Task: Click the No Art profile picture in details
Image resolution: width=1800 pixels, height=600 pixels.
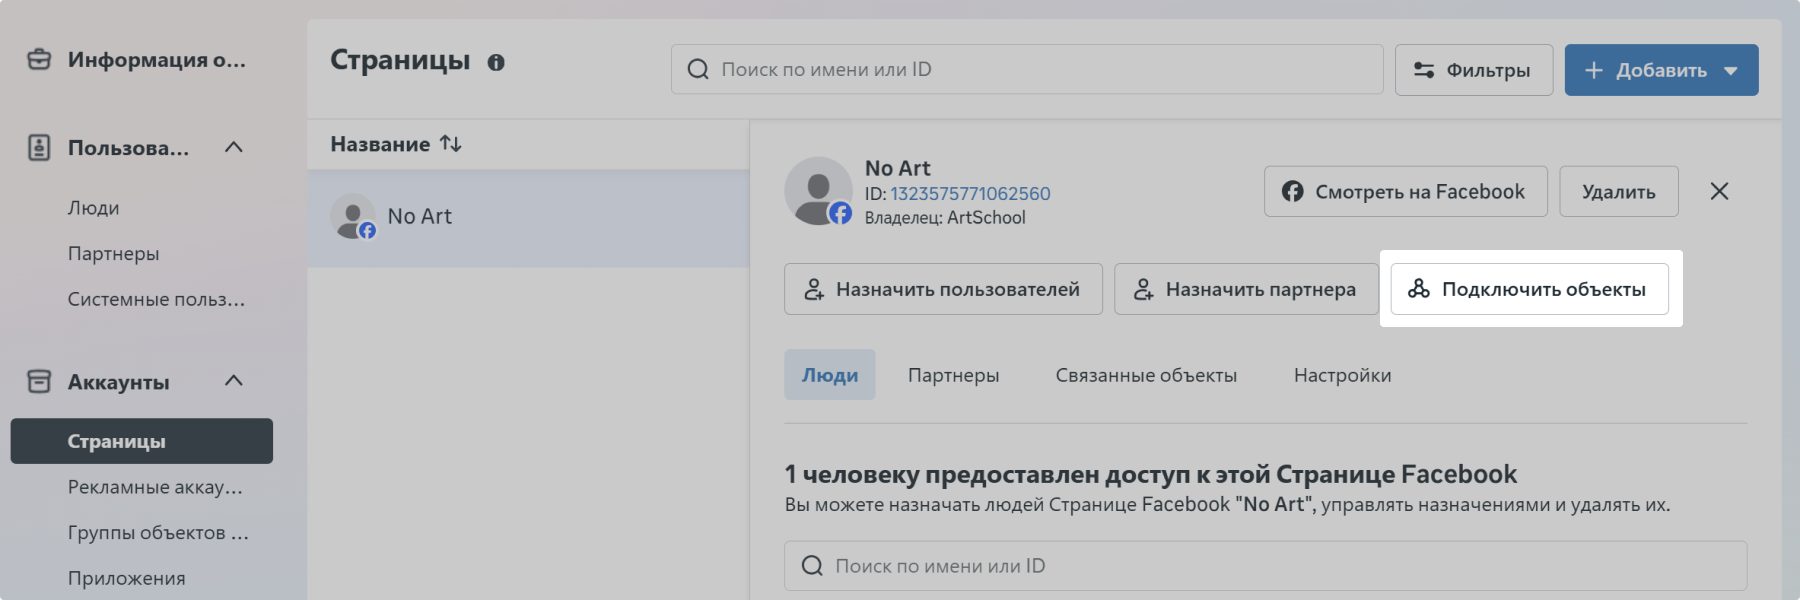Action: coord(818,191)
